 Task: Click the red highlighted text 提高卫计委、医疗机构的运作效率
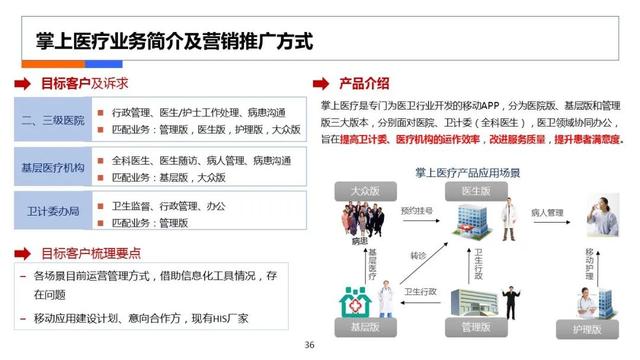[410, 140]
